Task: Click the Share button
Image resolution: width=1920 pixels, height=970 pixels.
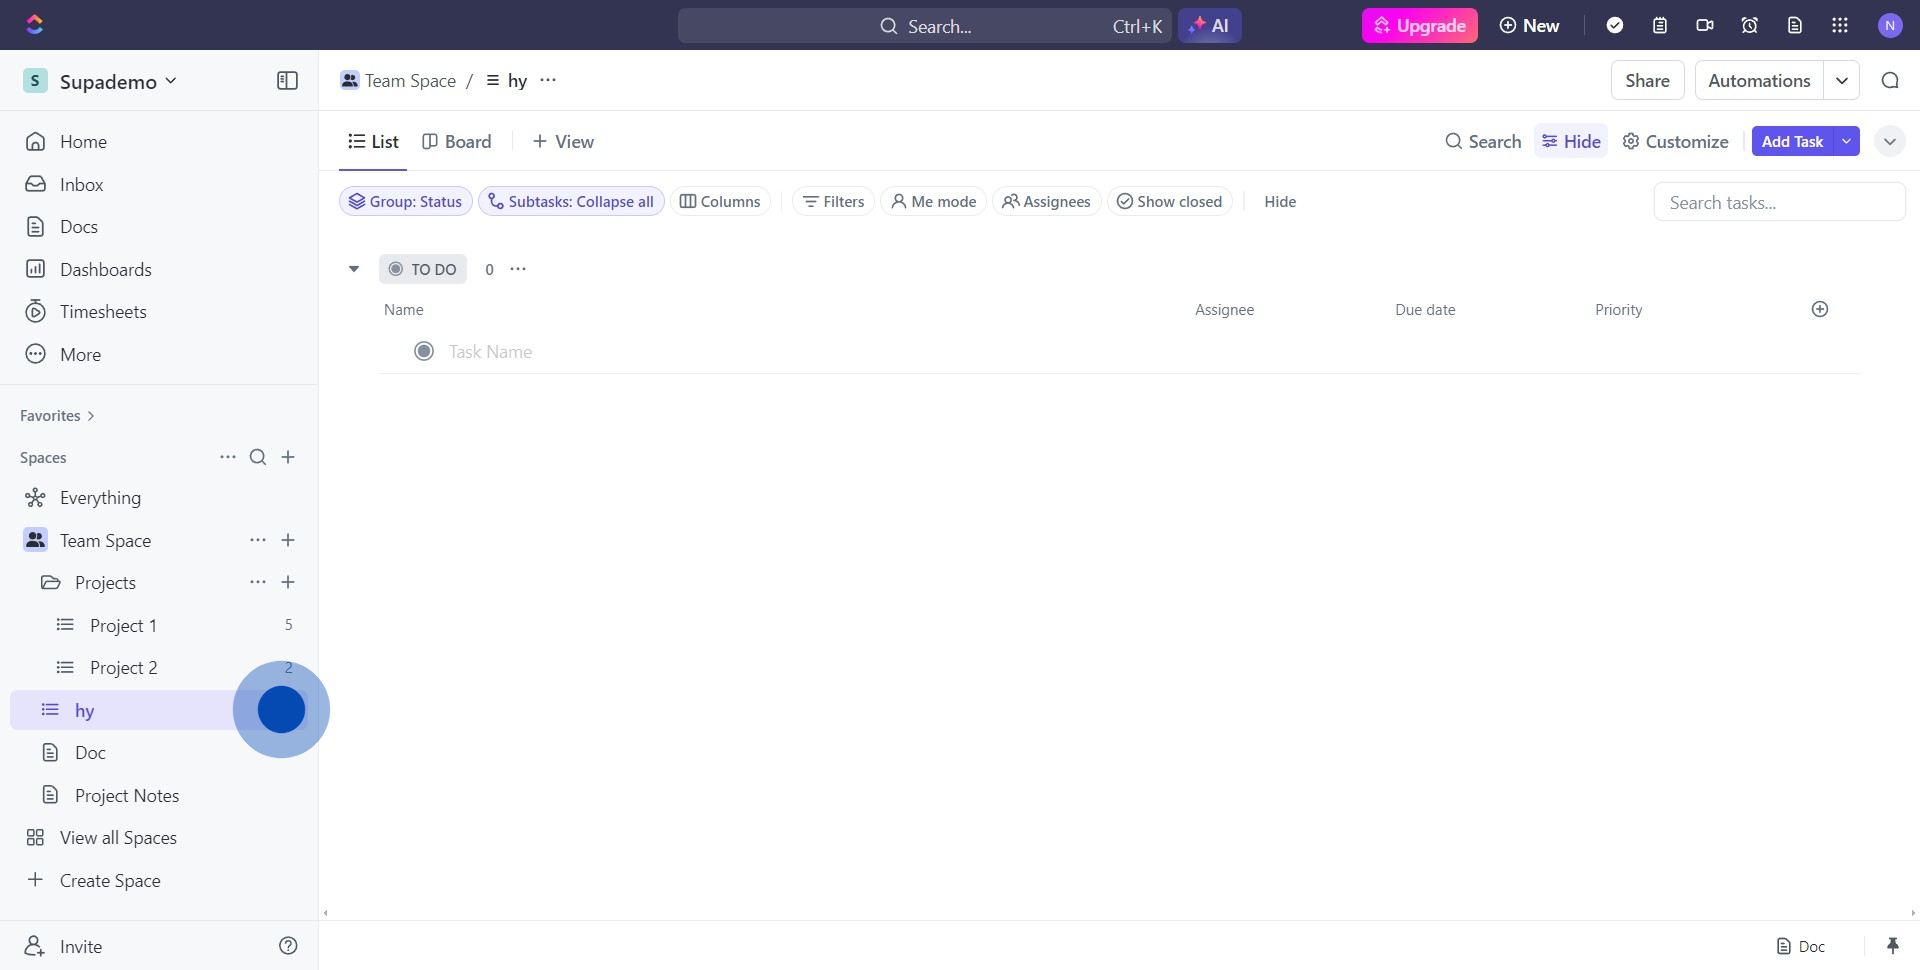Action: pos(1647,81)
